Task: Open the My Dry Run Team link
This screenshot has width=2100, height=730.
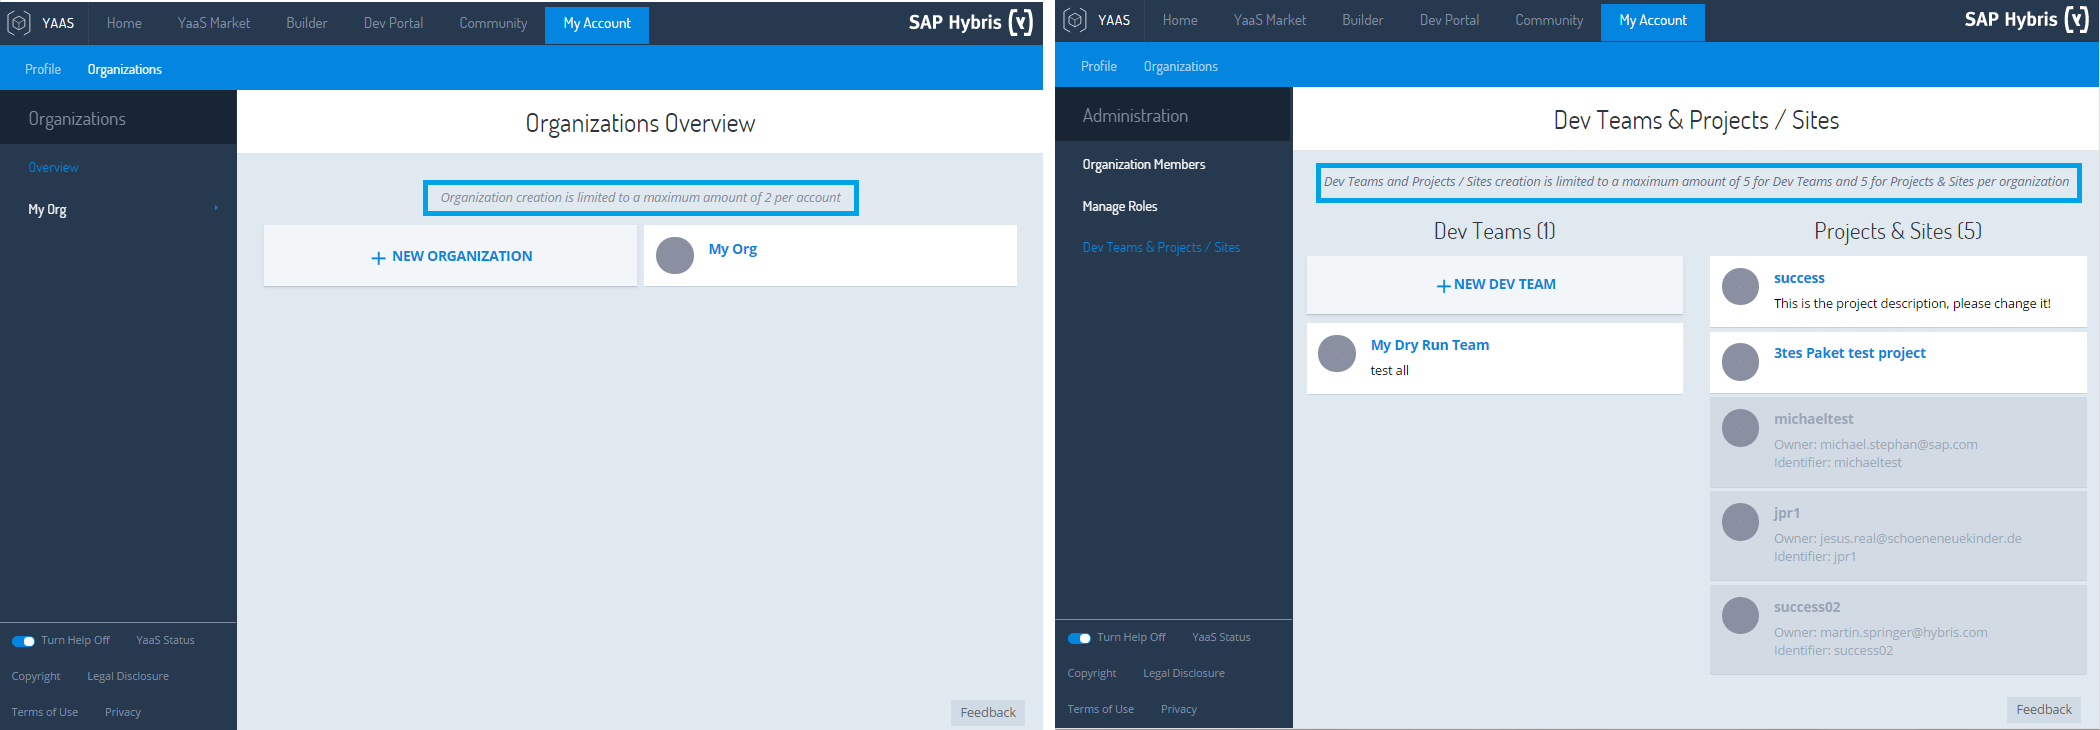Action: click(1430, 345)
